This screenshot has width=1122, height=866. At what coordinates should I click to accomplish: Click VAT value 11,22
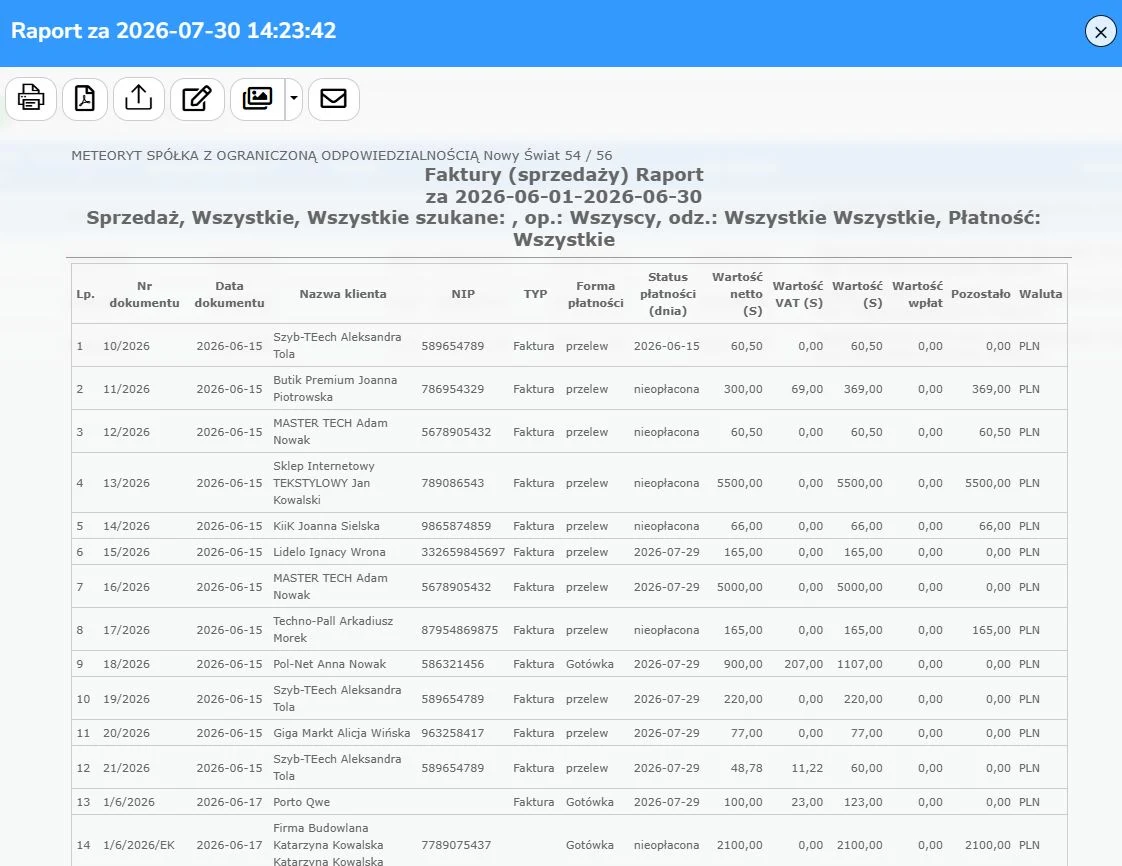[807, 768]
